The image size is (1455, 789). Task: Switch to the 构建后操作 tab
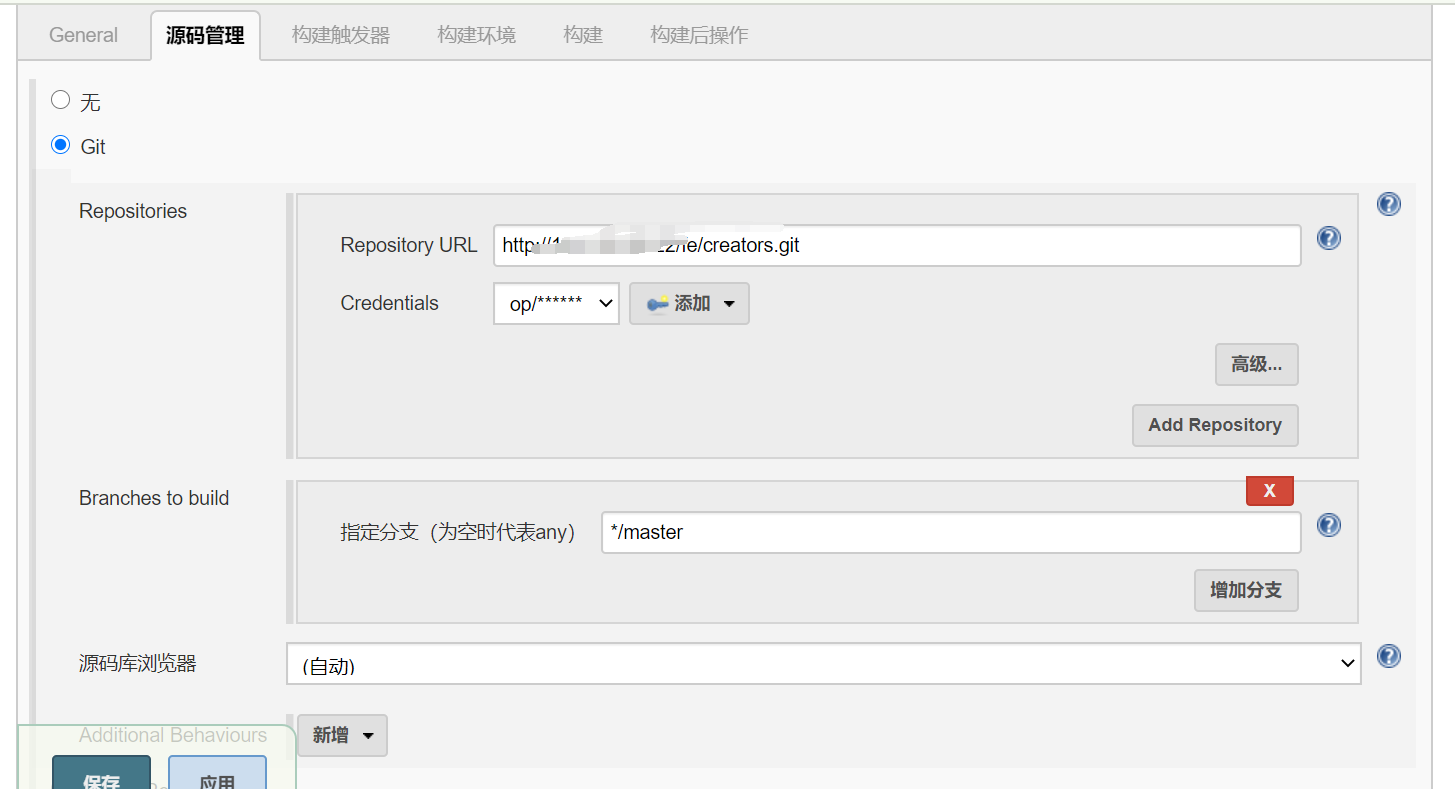point(699,35)
